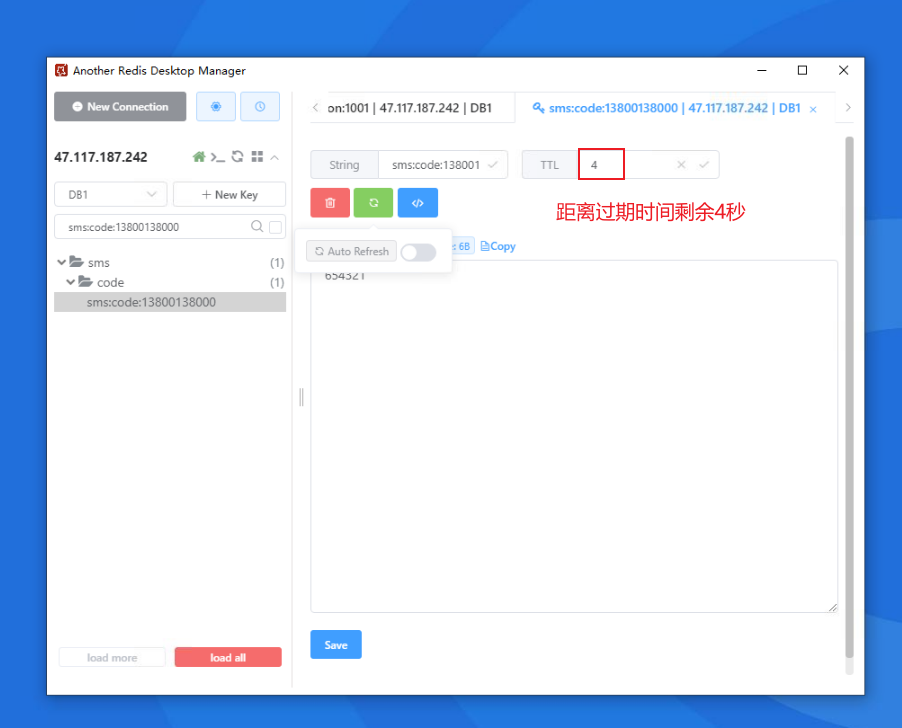The height and width of the screenshot is (728, 902).
Task: Click the Copy link
Action: 498,246
